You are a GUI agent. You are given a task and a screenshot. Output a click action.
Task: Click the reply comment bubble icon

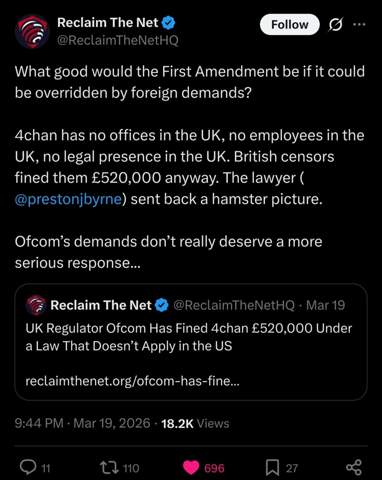click(x=28, y=467)
